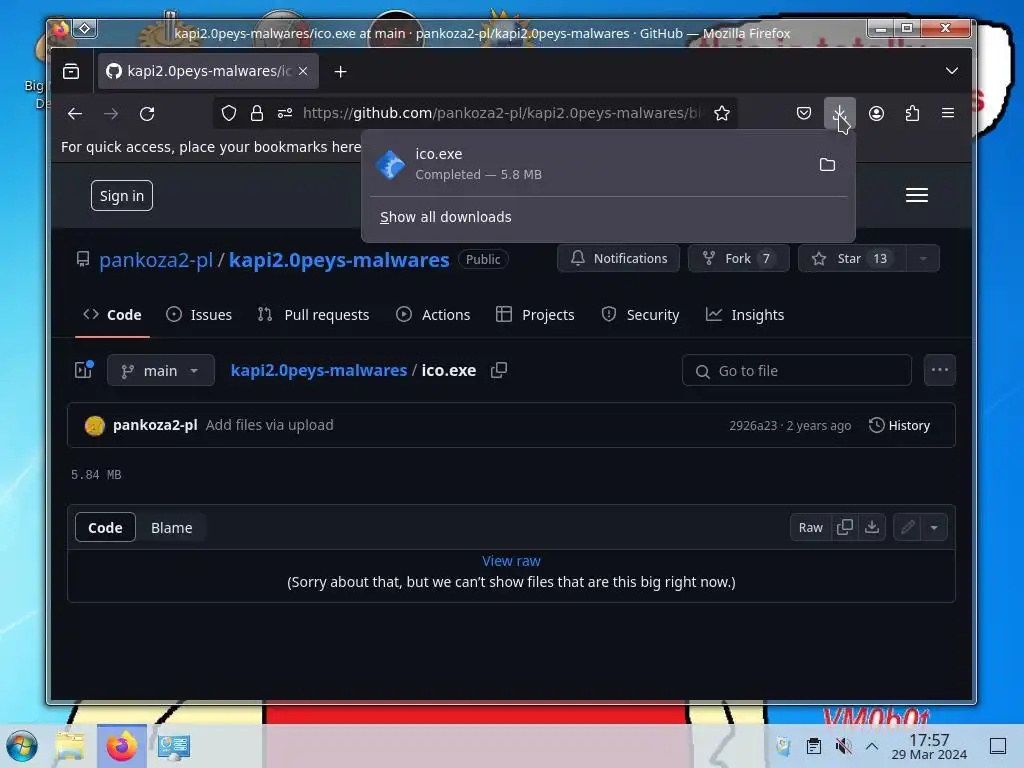Click the Notifications button

click(618, 259)
